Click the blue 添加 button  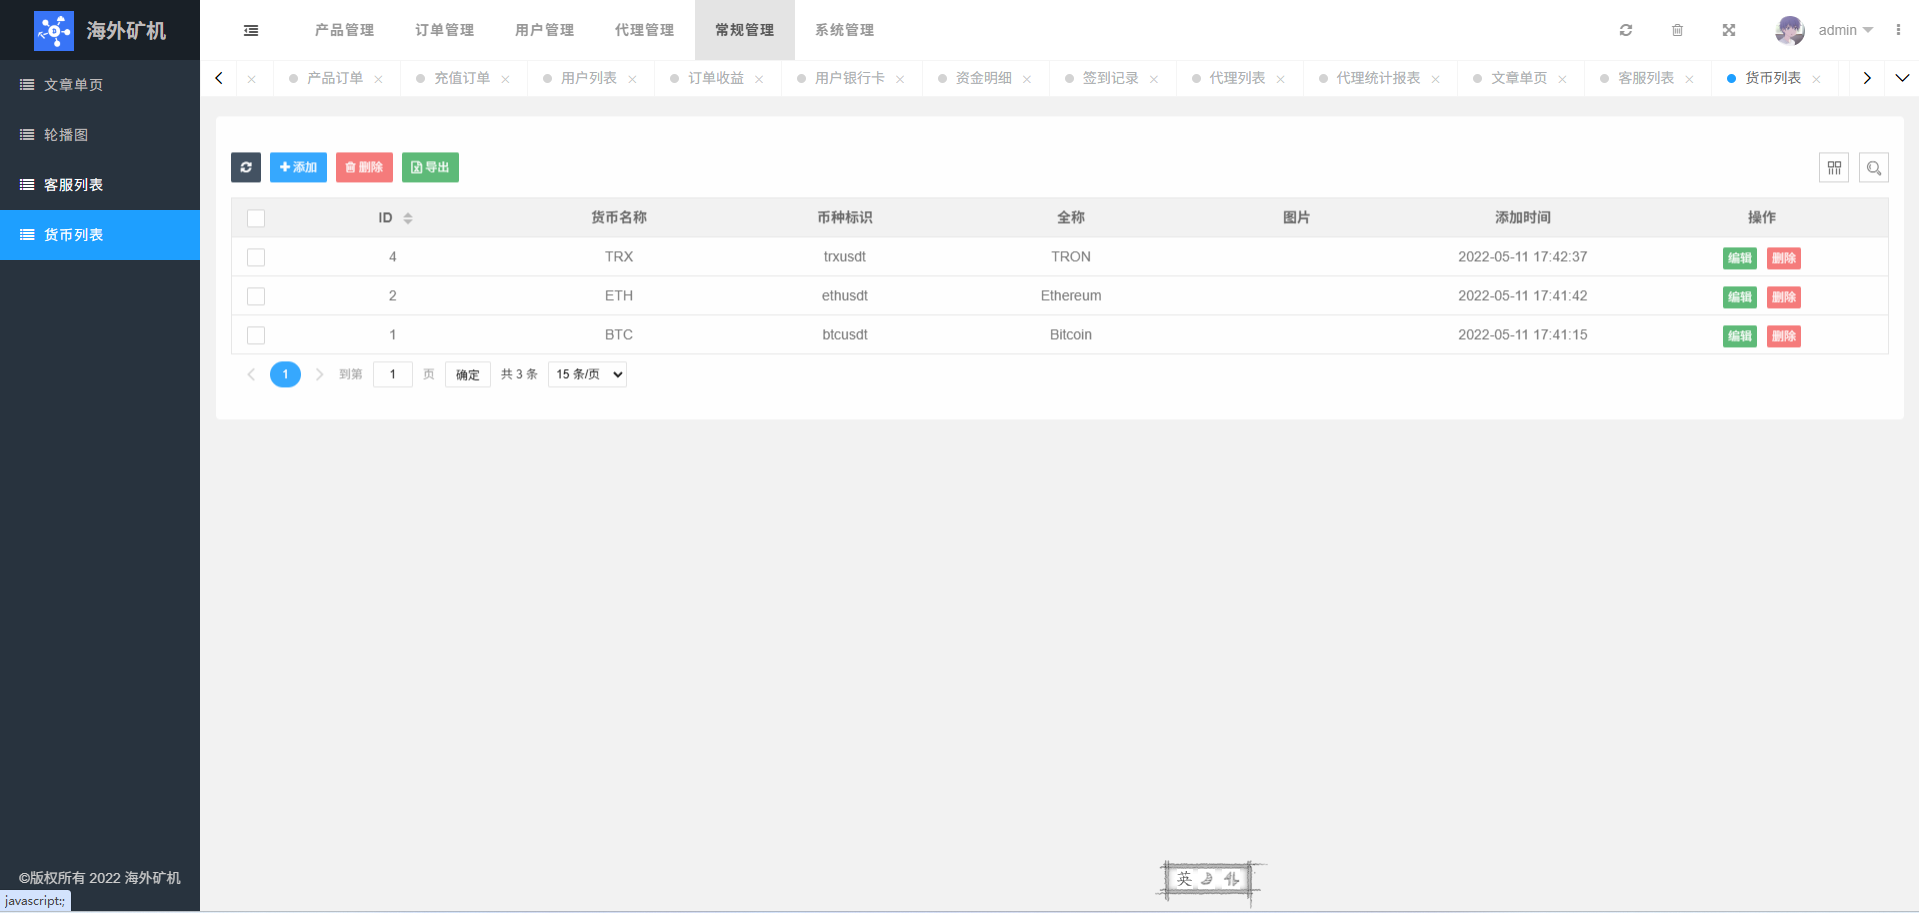pyautogui.click(x=298, y=167)
